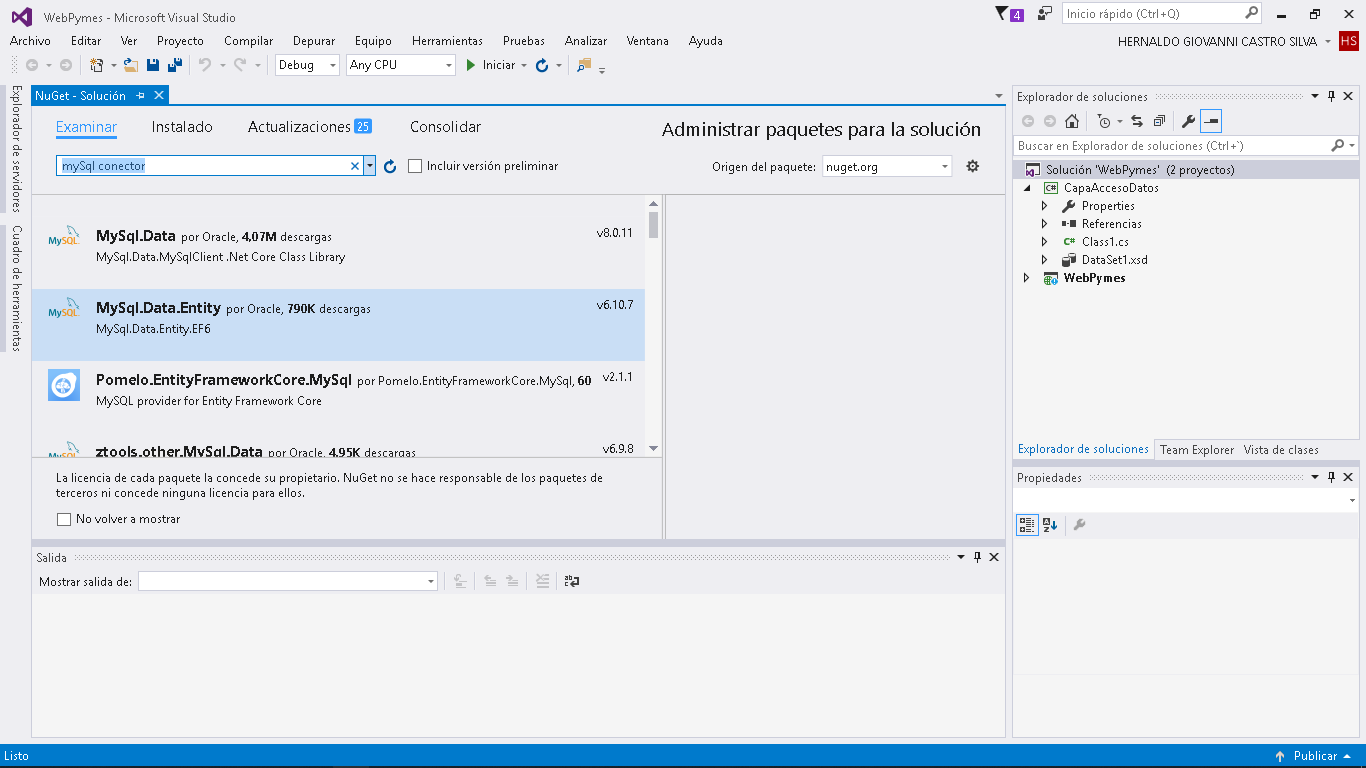The height and width of the screenshot is (768, 1366).
Task: Toggle word wrap in the Salida panel
Action: coord(571,581)
